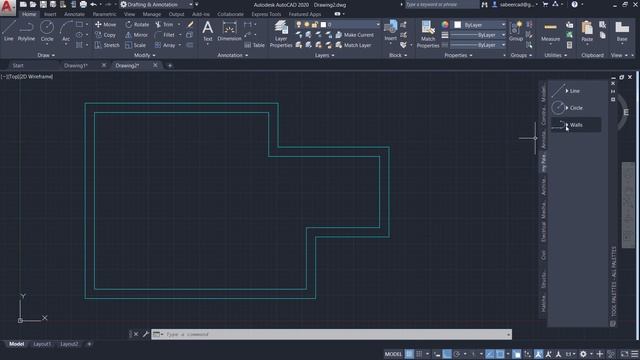The image size is (640, 360).
Task: Select the Line tool in the ribbon
Action: tap(9, 31)
